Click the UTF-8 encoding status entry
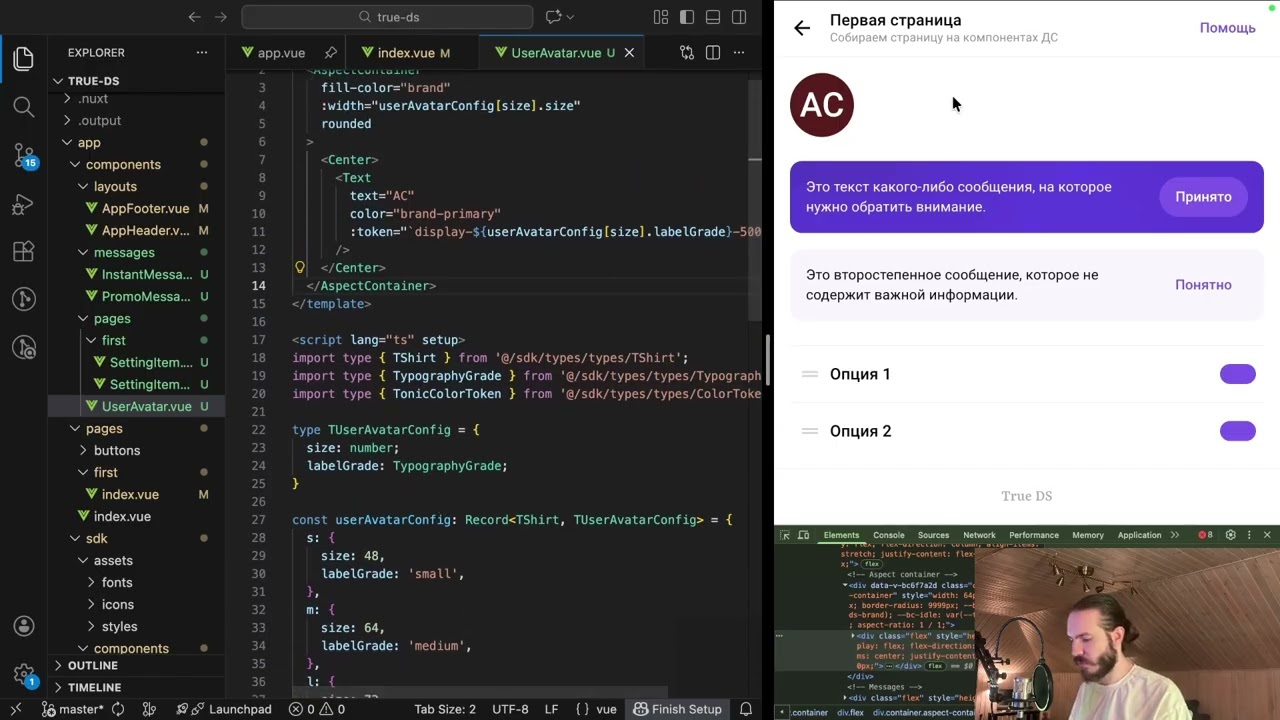 510,709
